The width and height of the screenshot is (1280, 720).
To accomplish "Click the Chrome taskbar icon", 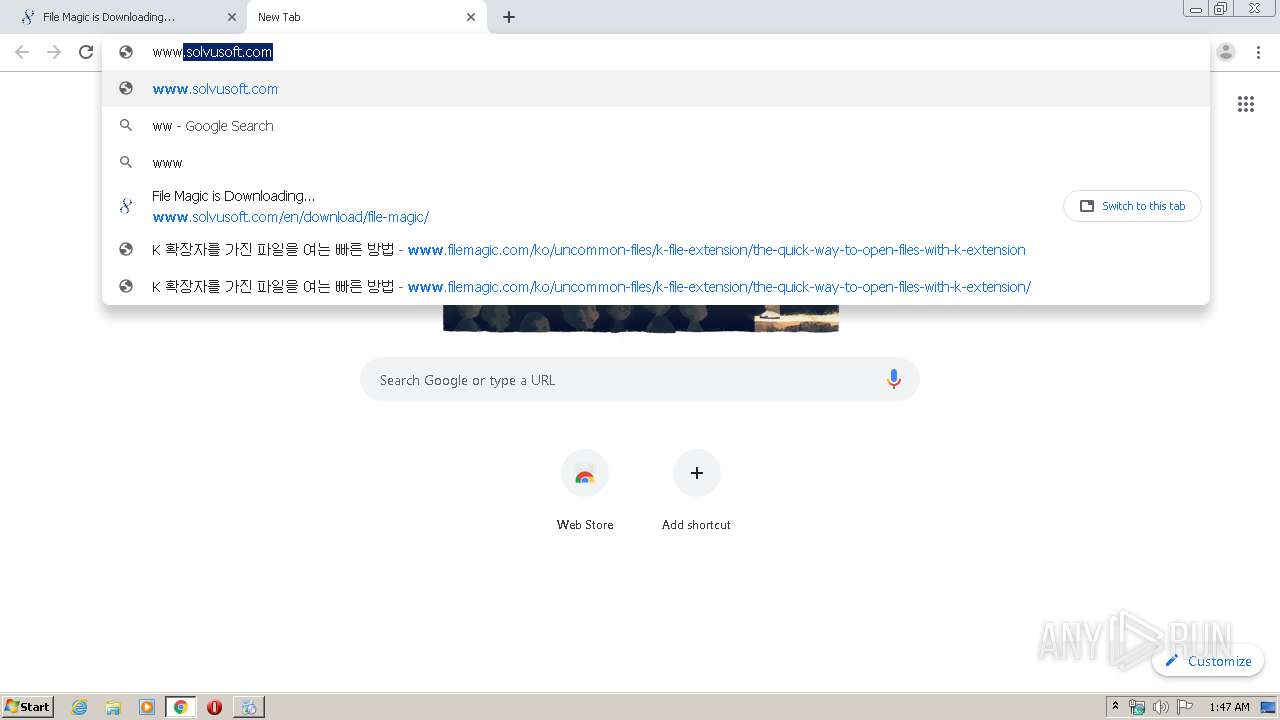I will point(181,707).
